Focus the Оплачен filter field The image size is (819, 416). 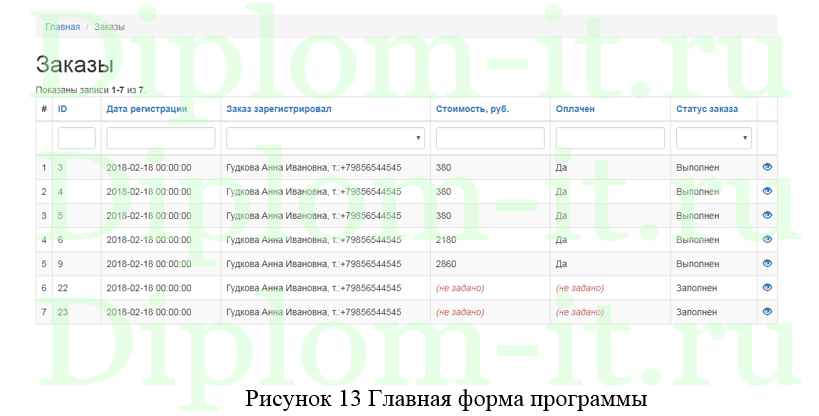tap(610, 138)
